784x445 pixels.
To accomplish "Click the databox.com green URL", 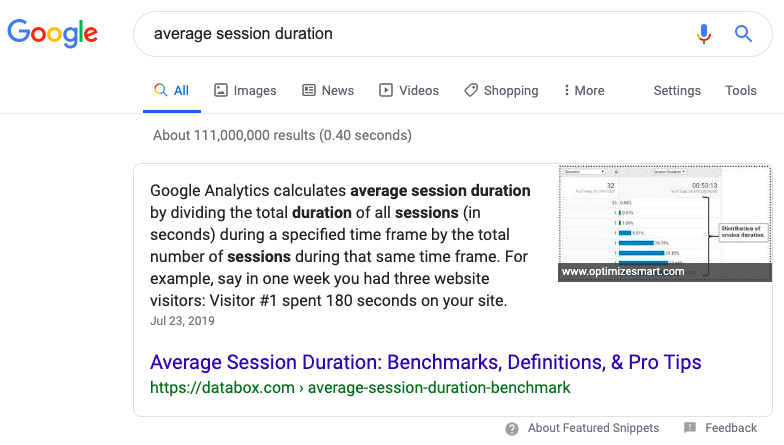I will click(360, 387).
